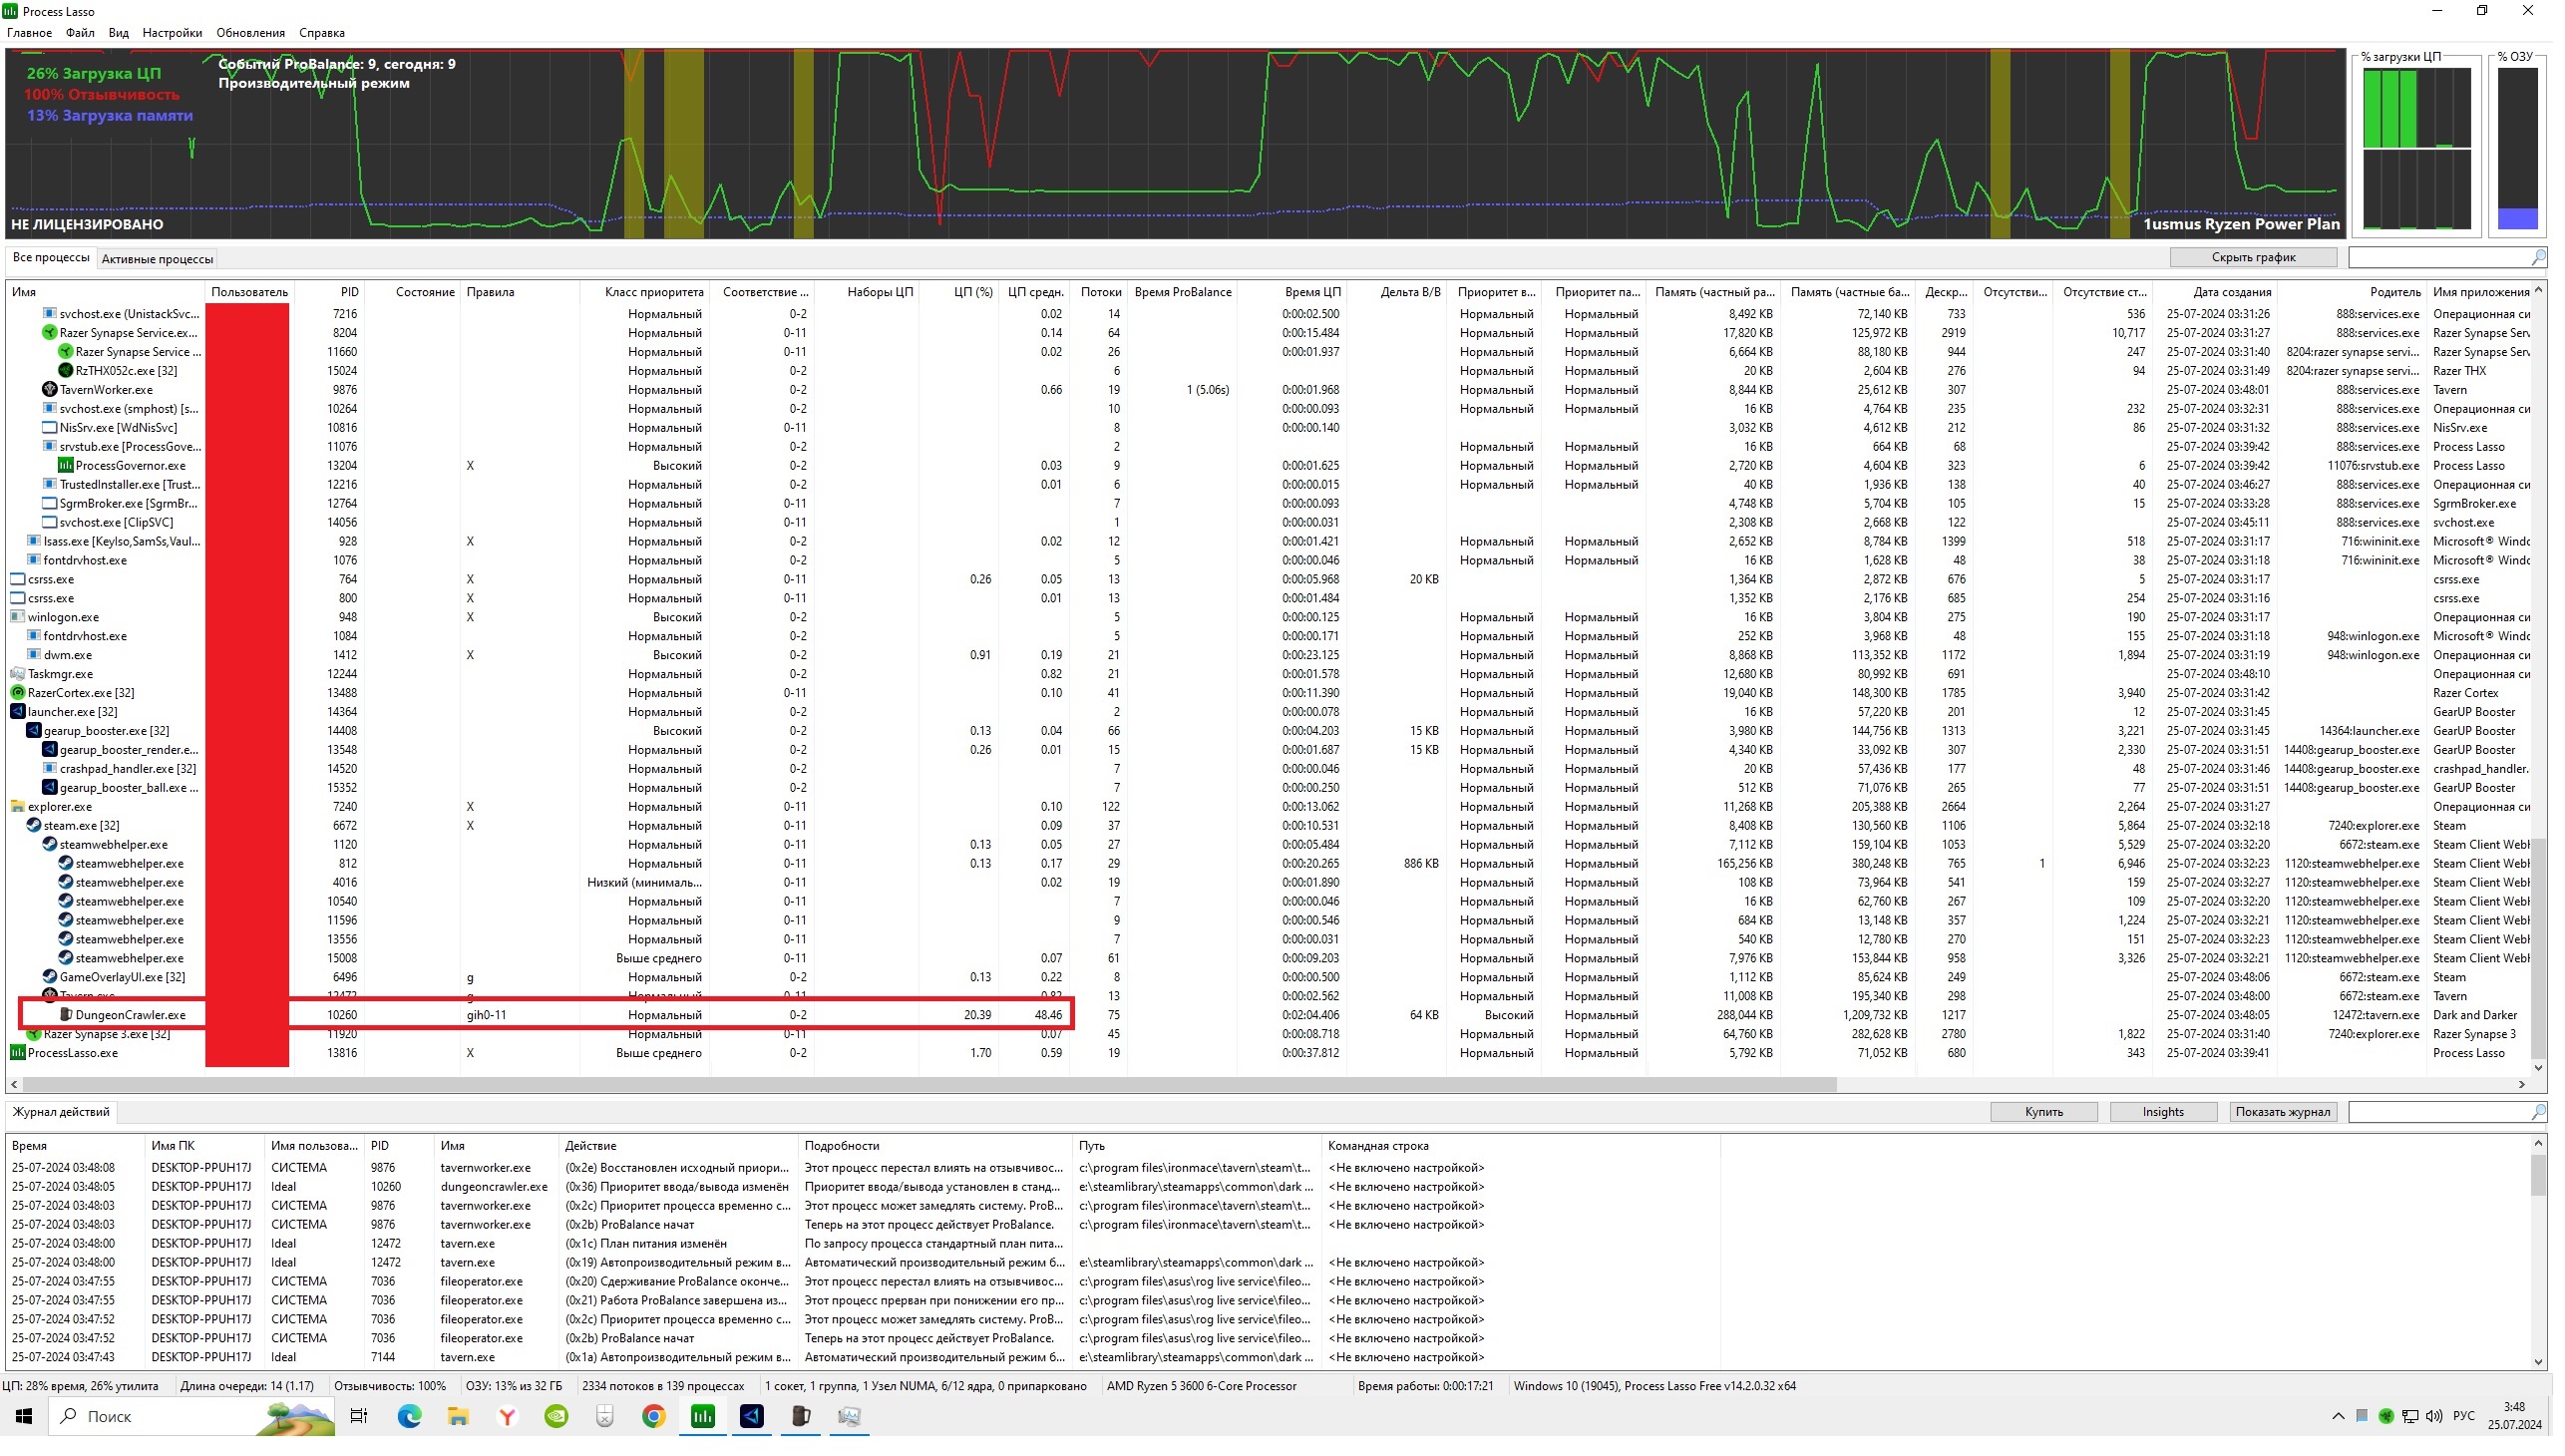2565x1456 pixels.
Task: Open the Настройки menu
Action: (172, 33)
